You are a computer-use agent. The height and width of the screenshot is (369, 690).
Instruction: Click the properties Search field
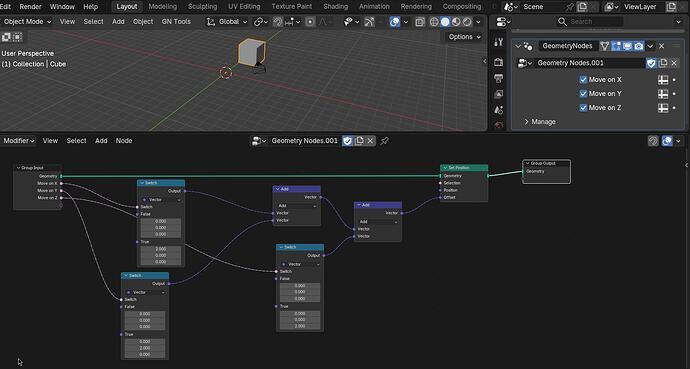pyautogui.click(x=590, y=22)
